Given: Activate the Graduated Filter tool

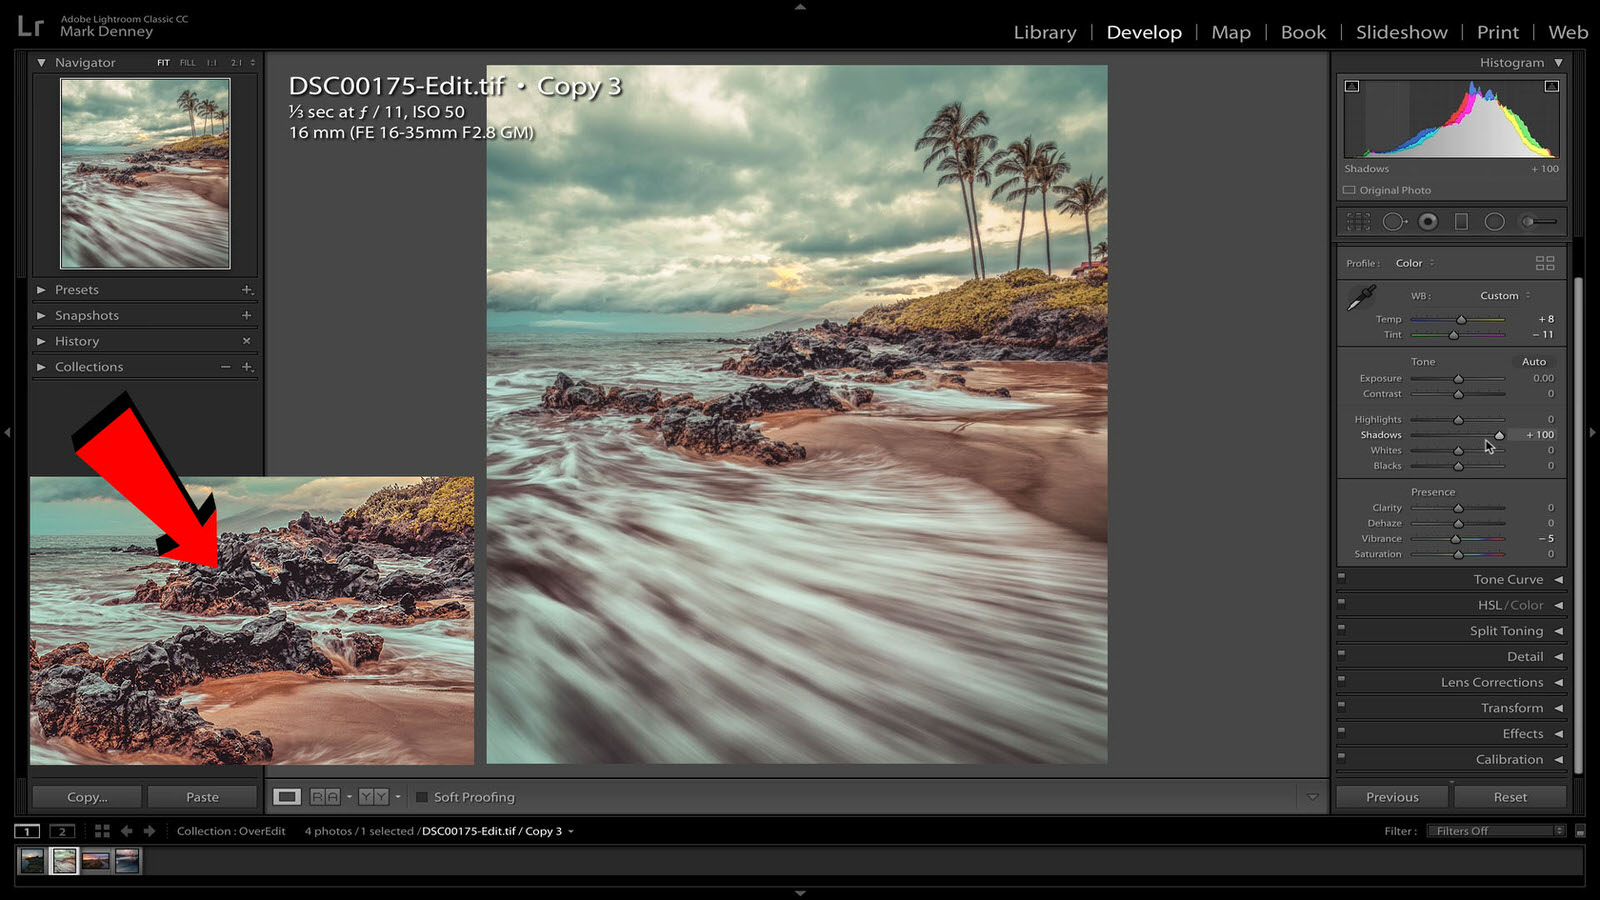Looking at the screenshot, I should pos(1461,222).
